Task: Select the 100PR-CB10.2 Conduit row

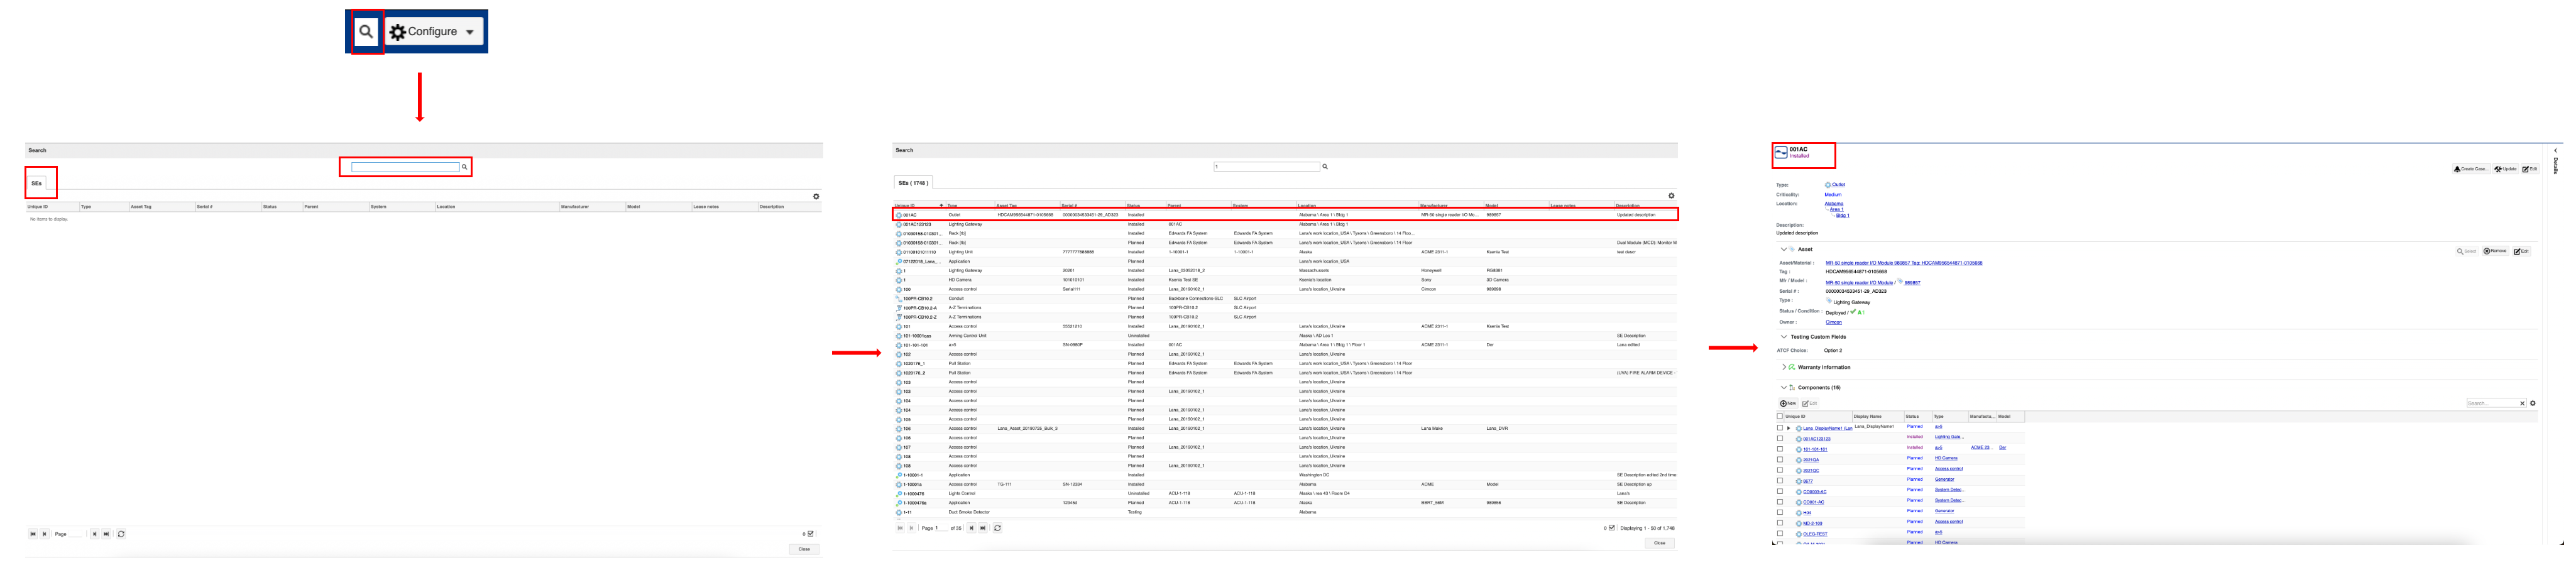Action: coord(1285,298)
